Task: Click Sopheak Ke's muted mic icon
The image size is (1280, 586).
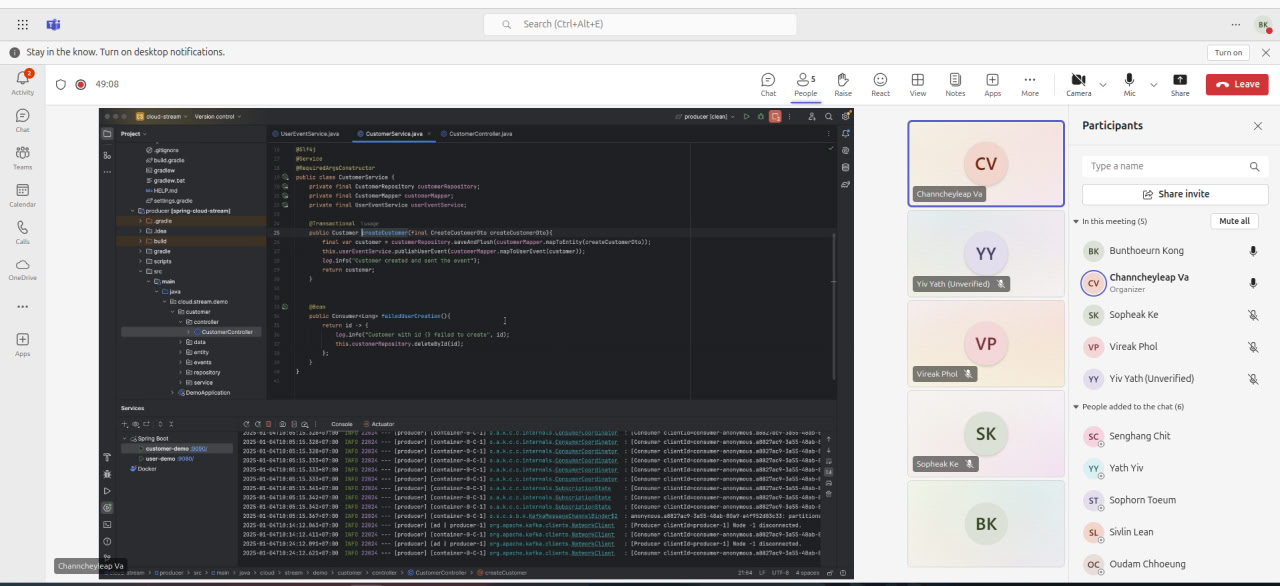Action: point(1253,315)
